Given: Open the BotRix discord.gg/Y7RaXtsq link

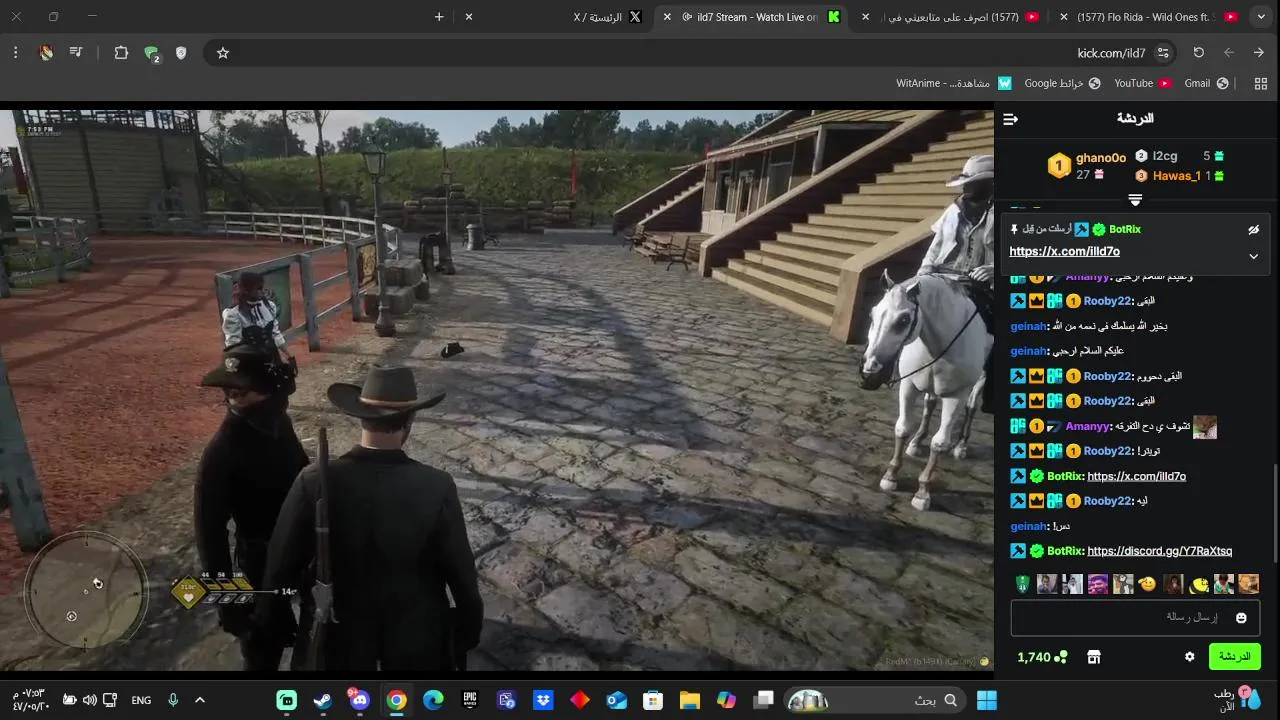Looking at the screenshot, I should 1159,551.
